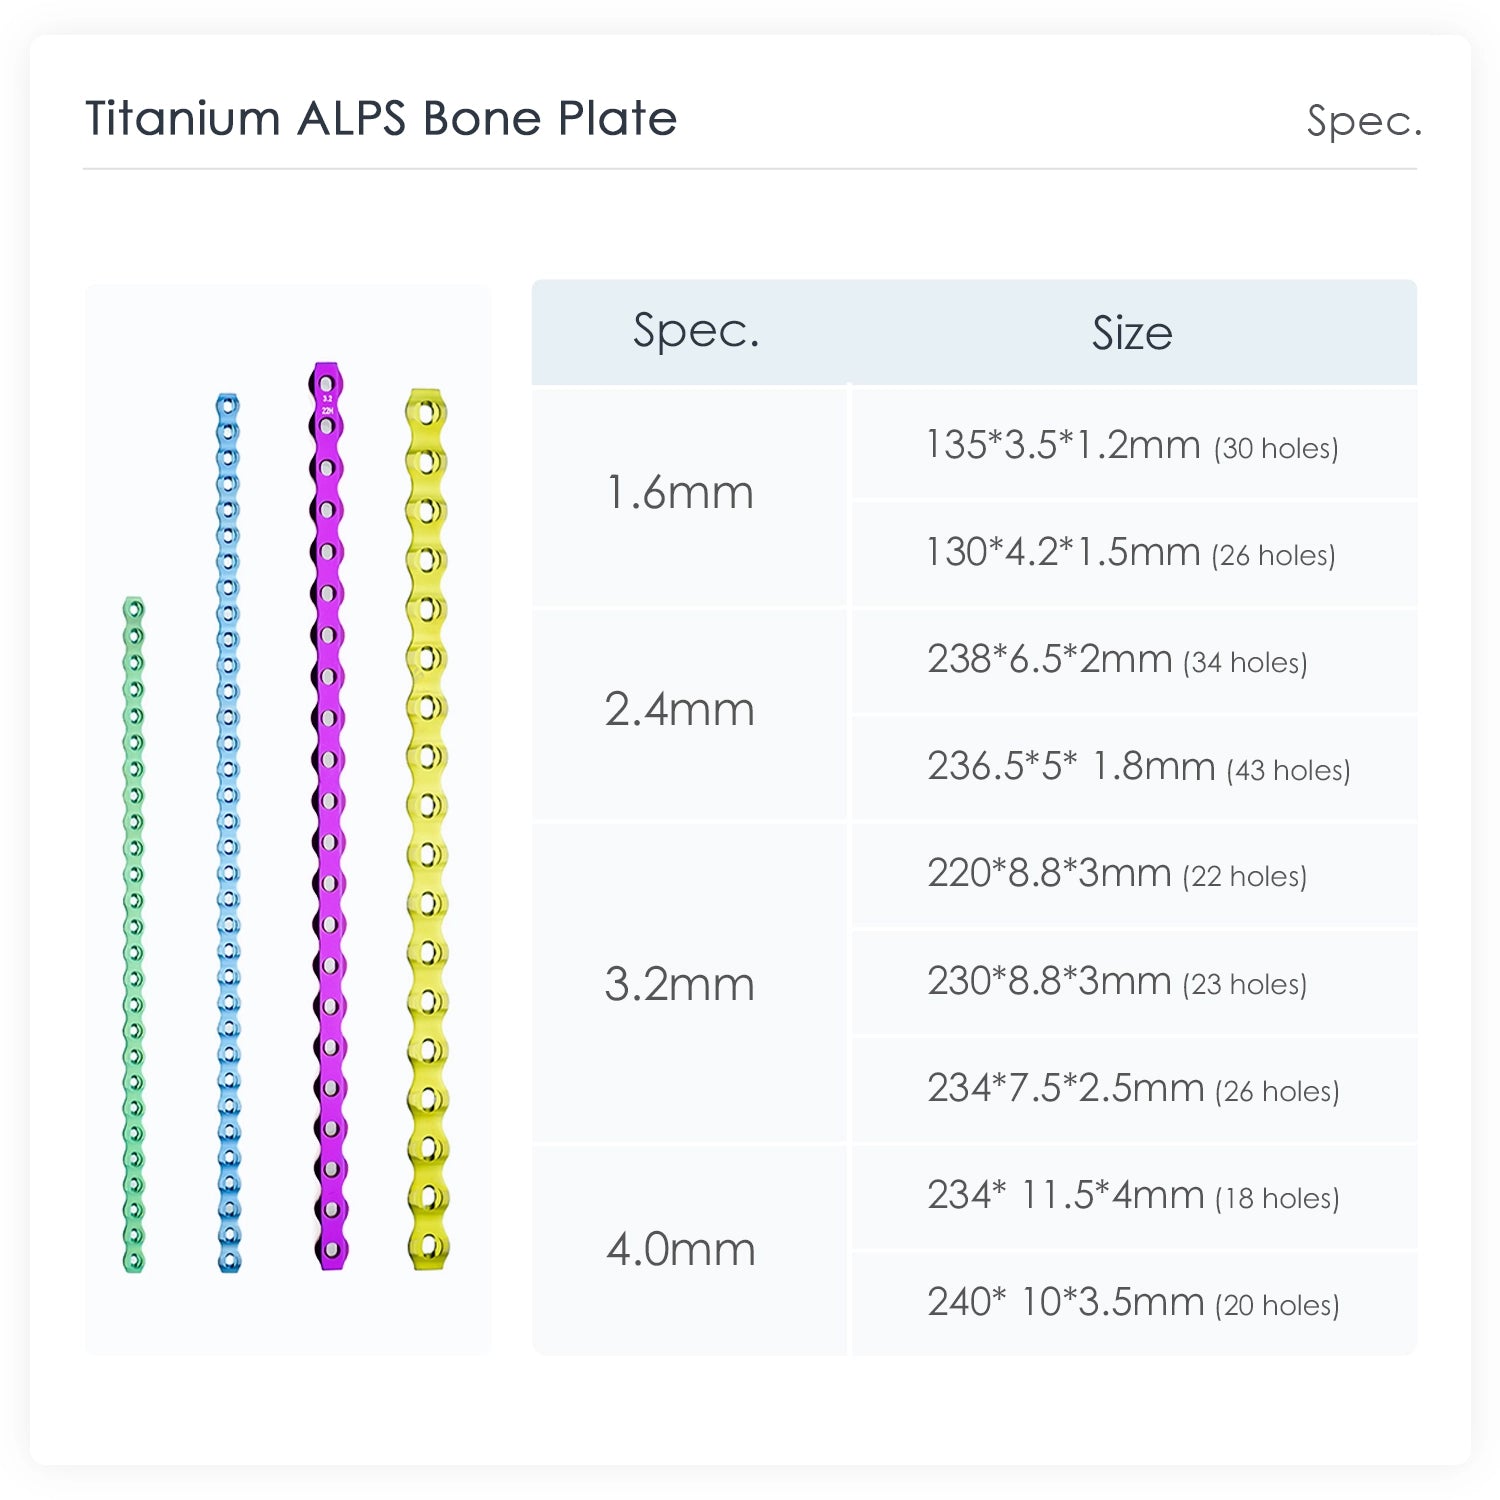Select the 2.4mm spec cell
The image size is (1500, 1500).
(x=680, y=710)
